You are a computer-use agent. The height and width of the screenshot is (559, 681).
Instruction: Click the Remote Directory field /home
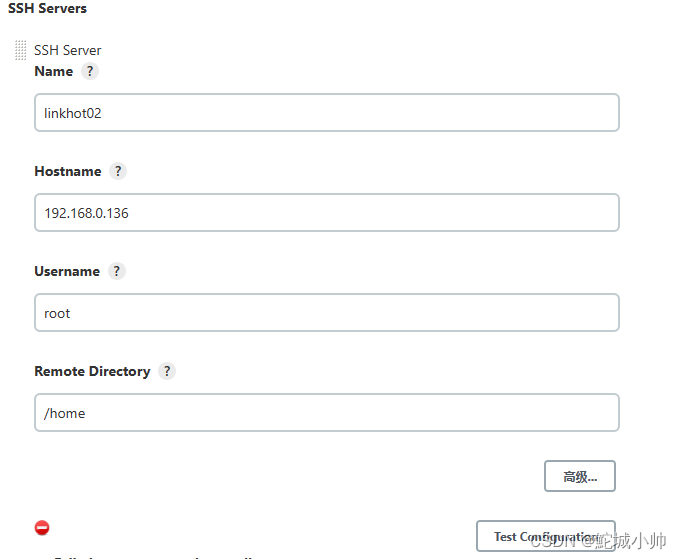[327, 413]
